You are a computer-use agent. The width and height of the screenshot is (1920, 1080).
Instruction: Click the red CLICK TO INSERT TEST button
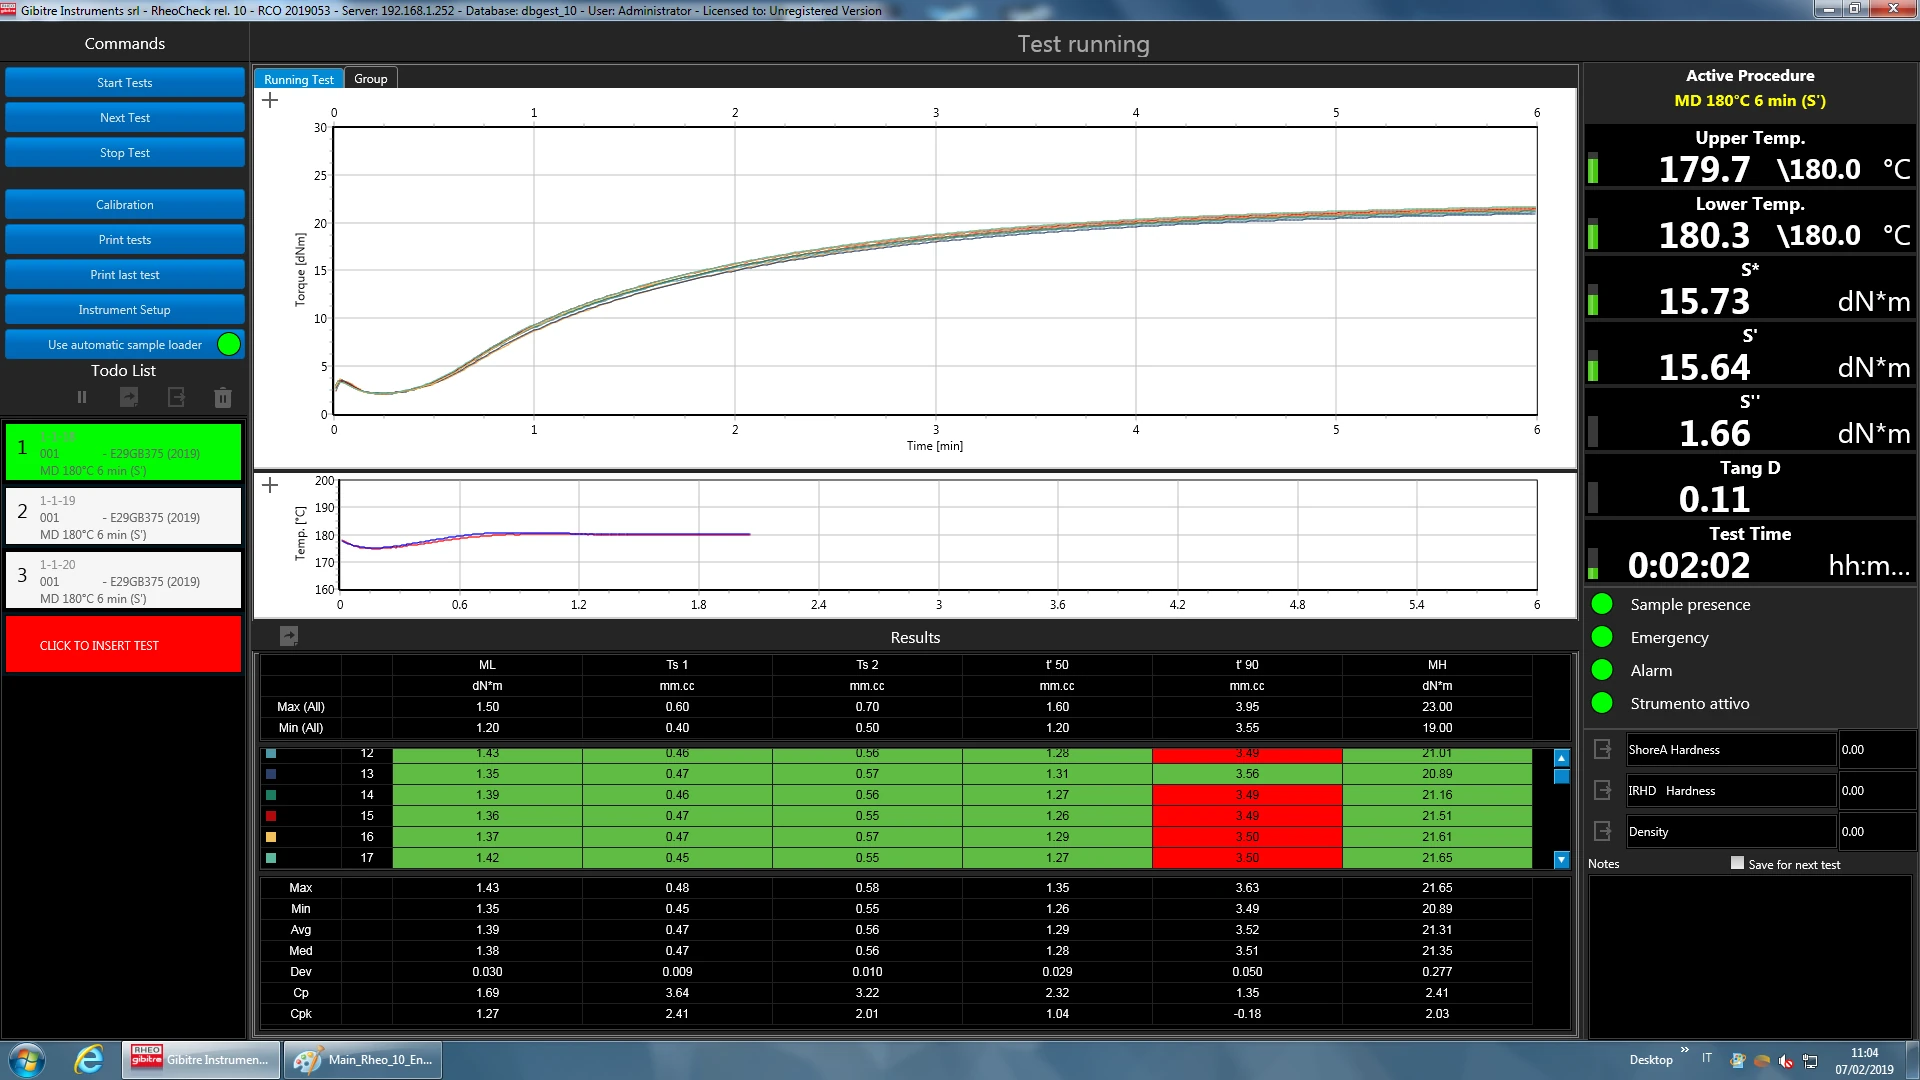point(123,645)
